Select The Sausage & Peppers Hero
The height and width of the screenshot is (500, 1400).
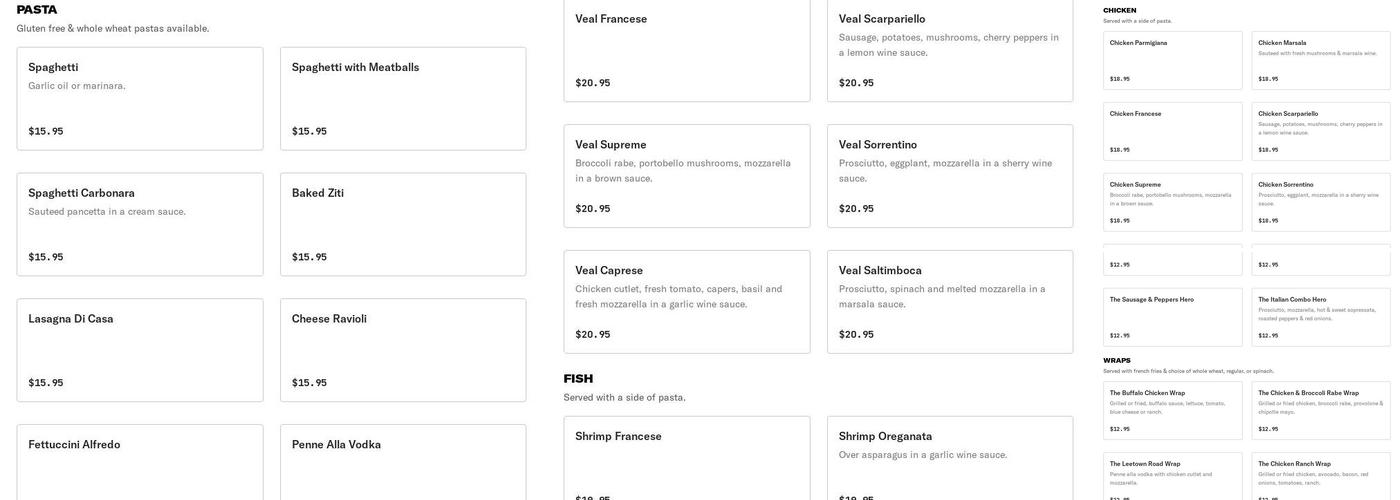coord(1173,317)
